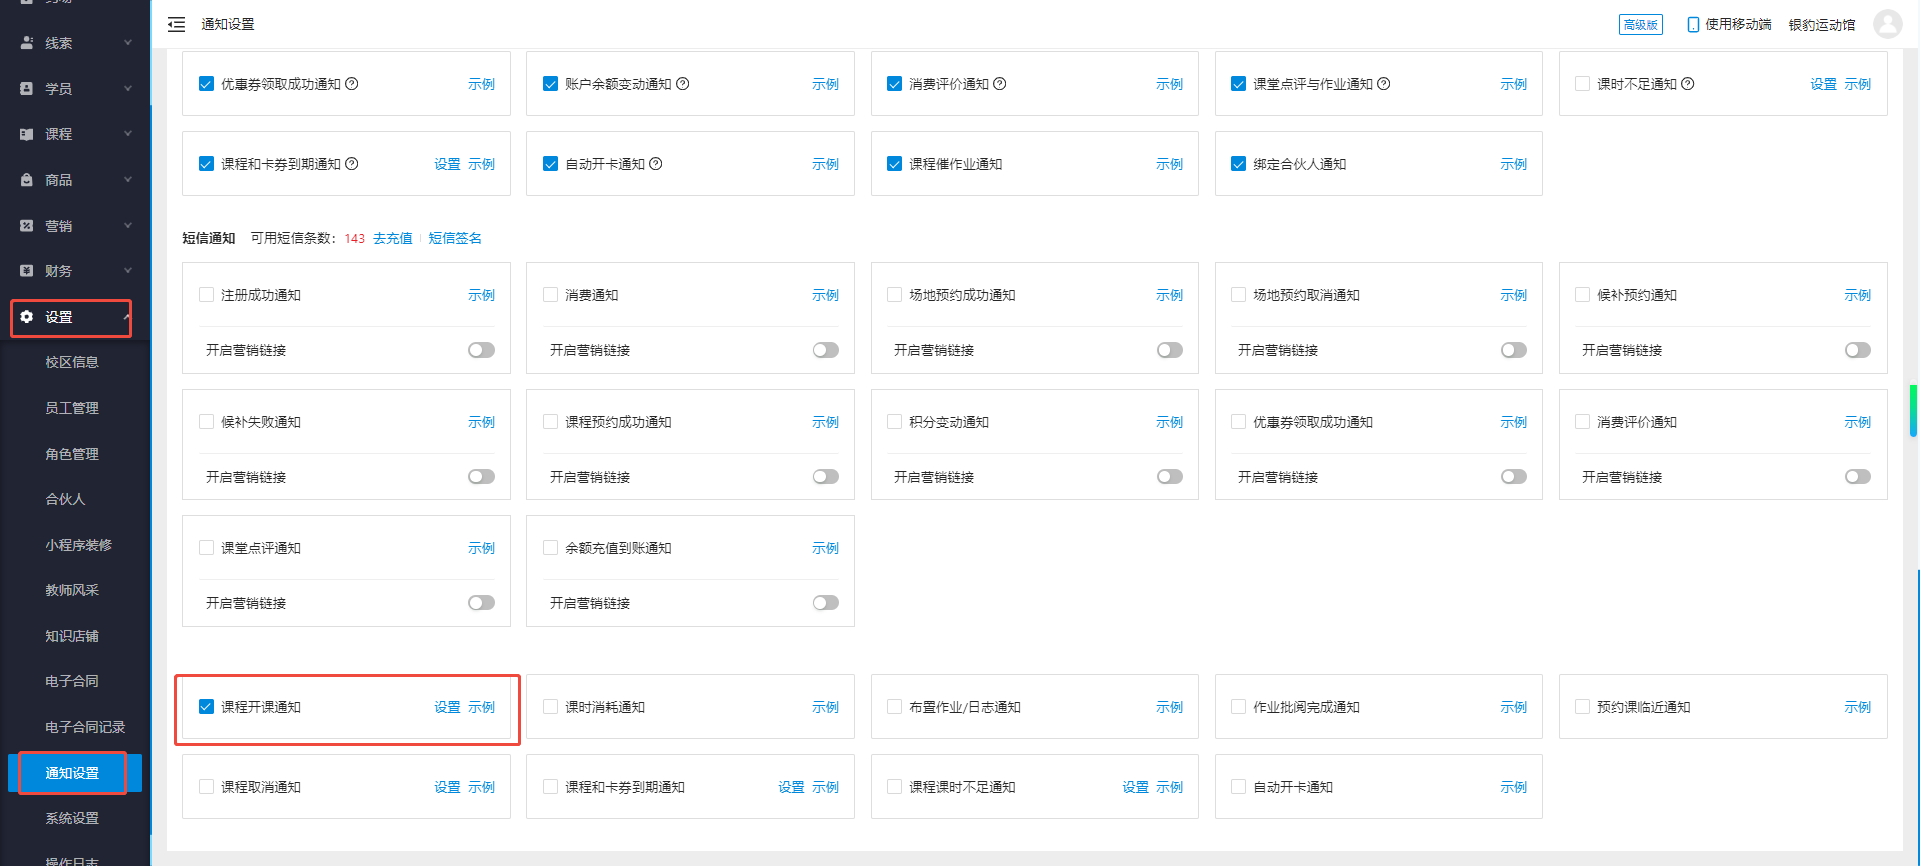The height and width of the screenshot is (866, 1920).
Task: Click help icon next to 账户余额变动通知
Action: point(683,84)
